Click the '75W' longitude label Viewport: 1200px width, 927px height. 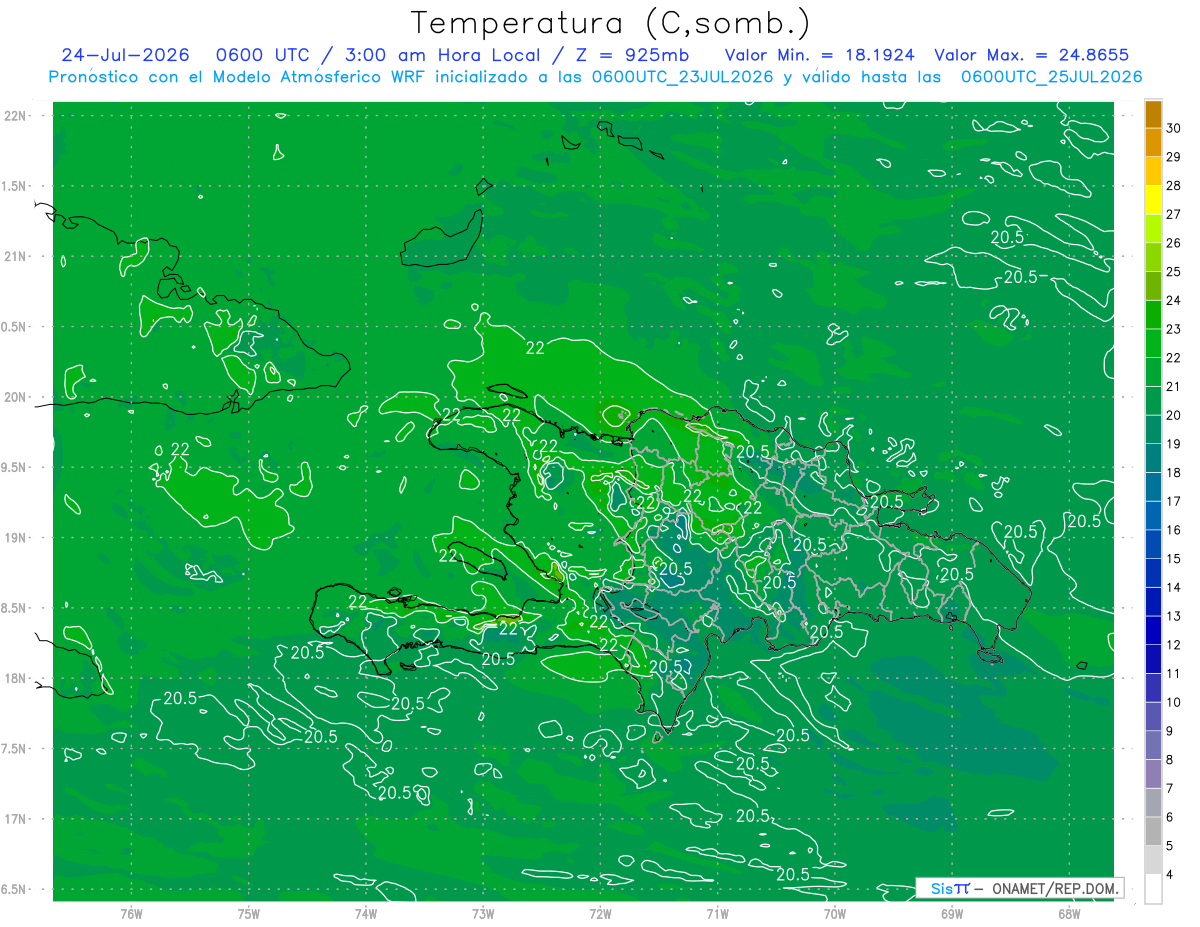pos(249,913)
